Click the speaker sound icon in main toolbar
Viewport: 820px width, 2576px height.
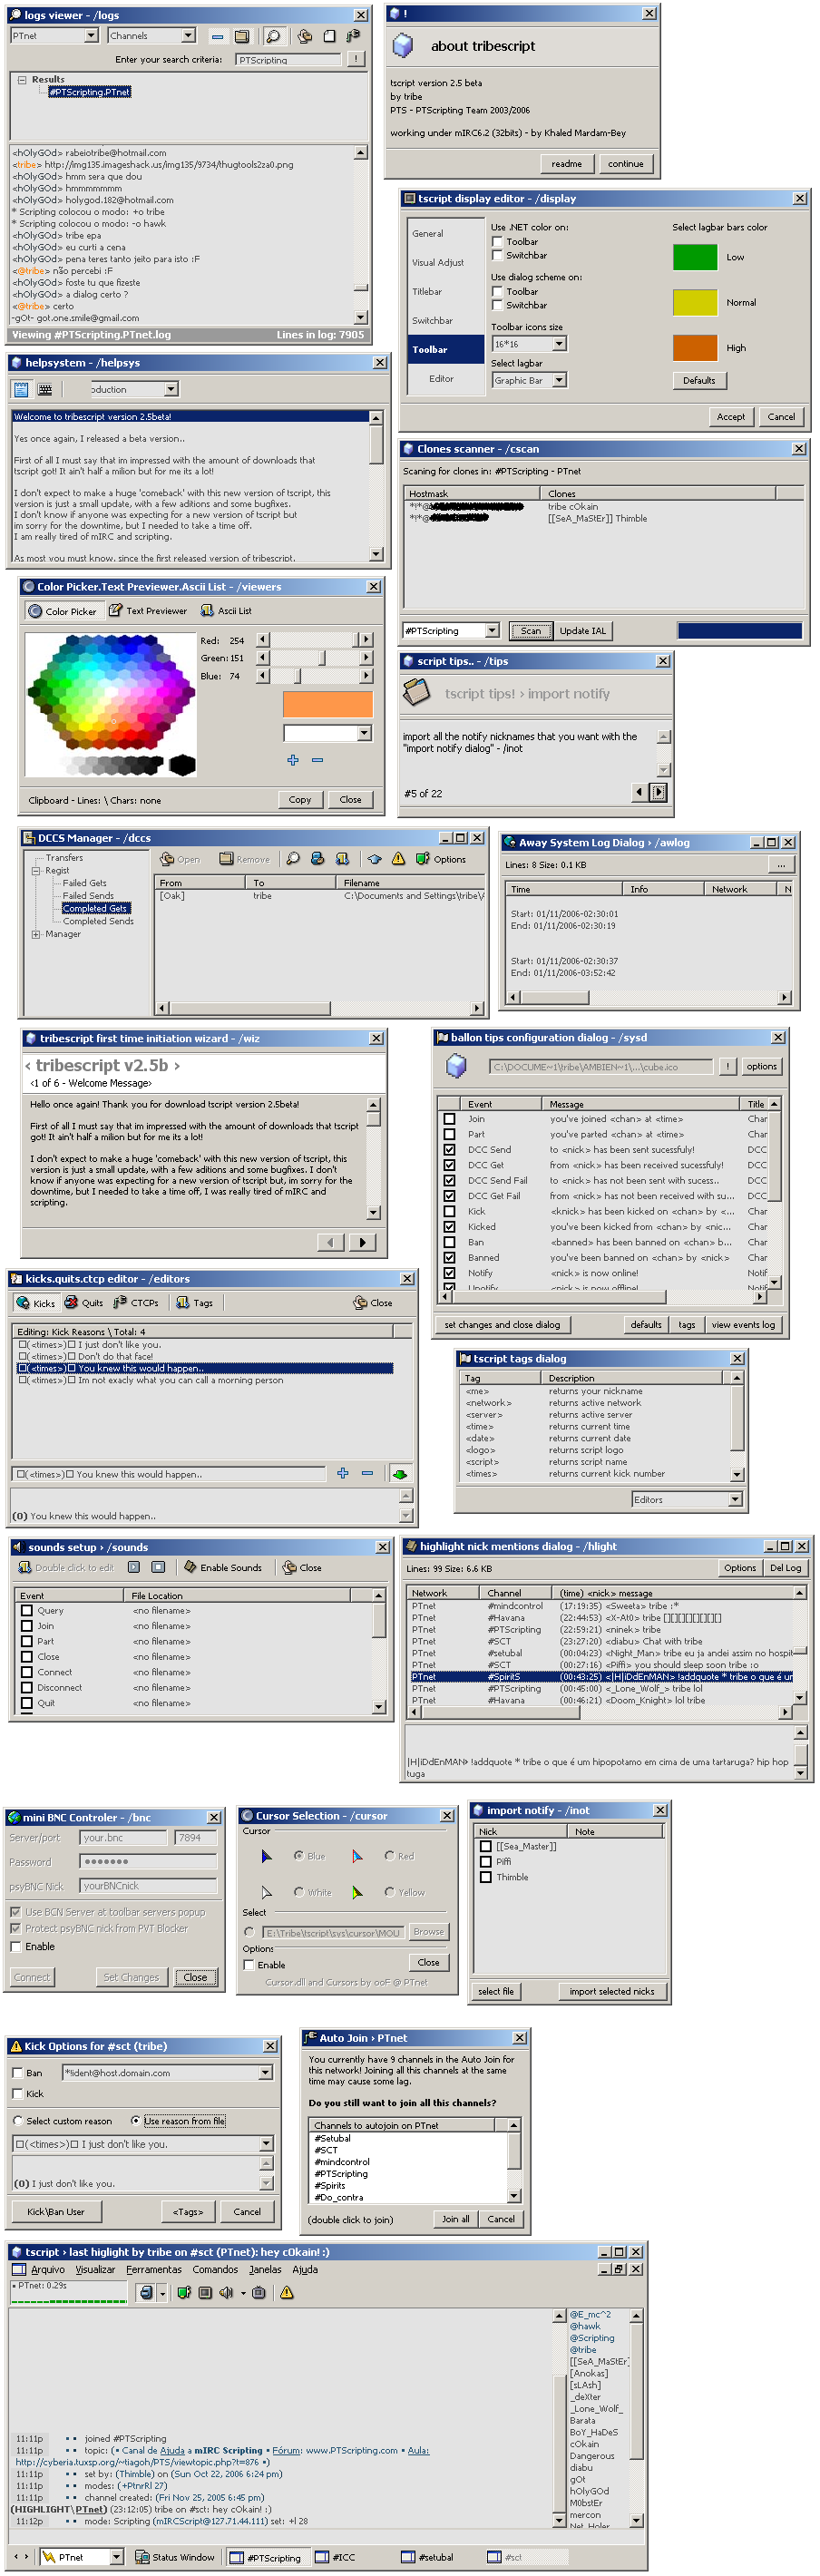(226, 2292)
